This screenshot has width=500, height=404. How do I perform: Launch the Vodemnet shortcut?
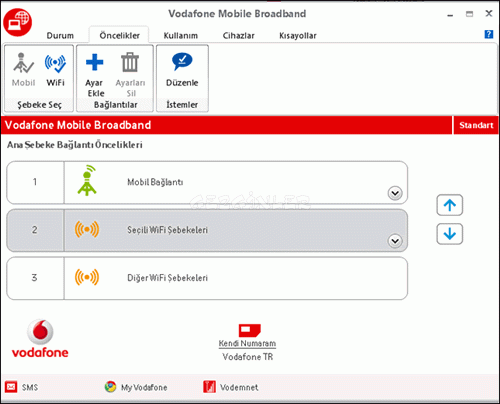click(231, 387)
